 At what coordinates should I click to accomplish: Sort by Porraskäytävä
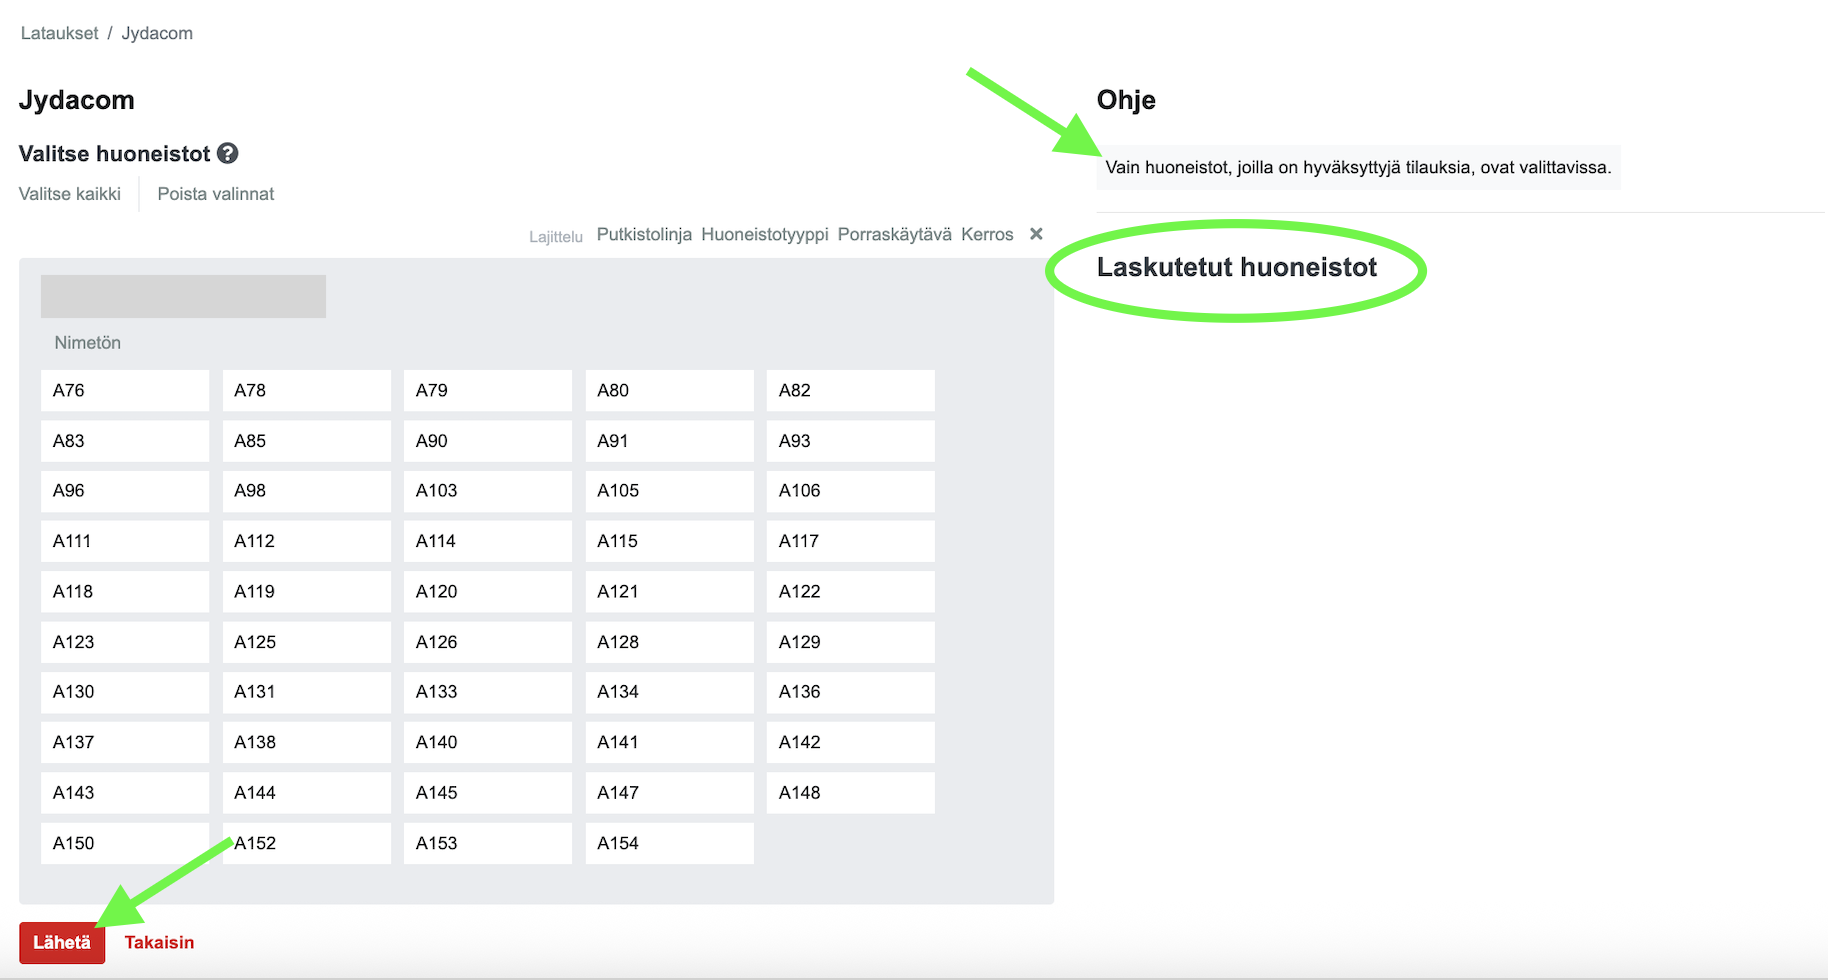(894, 234)
